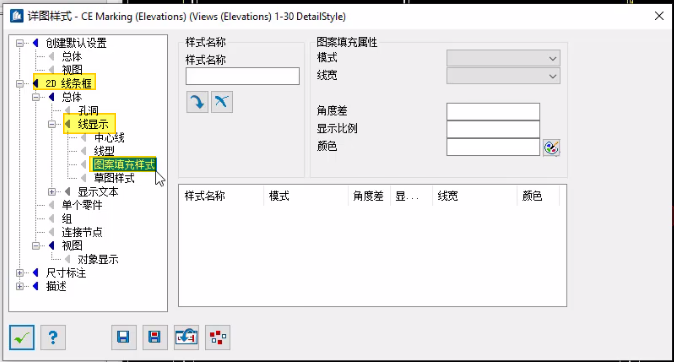The image size is (674, 362).
Task: Expand the 描述 tree node
Action: [x=20, y=286]
